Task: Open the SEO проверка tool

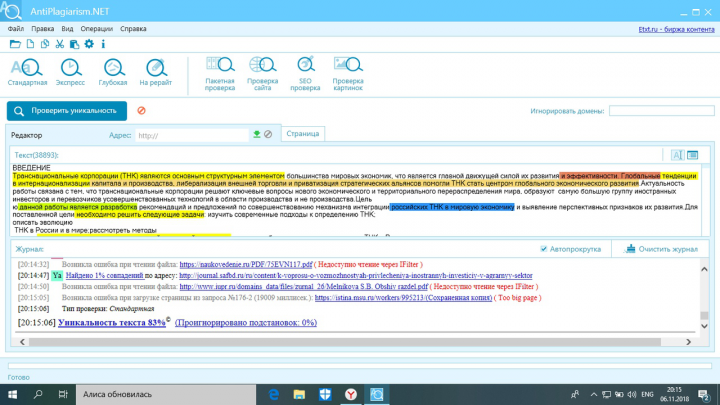Action: pos(305,73)
